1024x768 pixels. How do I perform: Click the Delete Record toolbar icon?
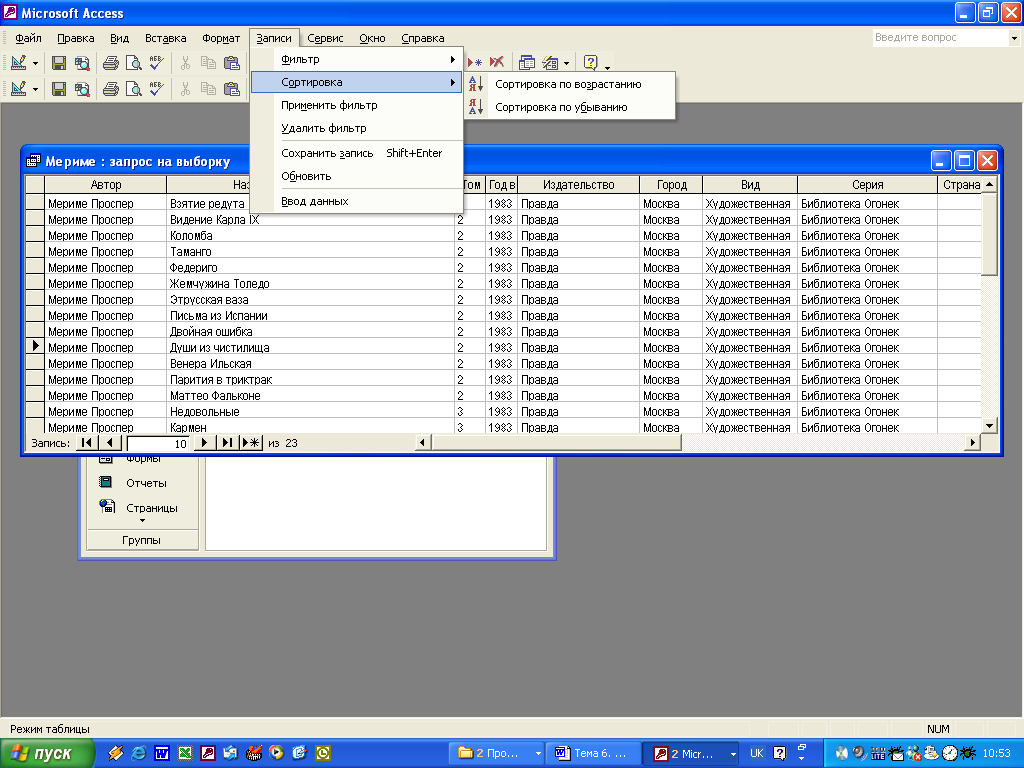(497, 63)
